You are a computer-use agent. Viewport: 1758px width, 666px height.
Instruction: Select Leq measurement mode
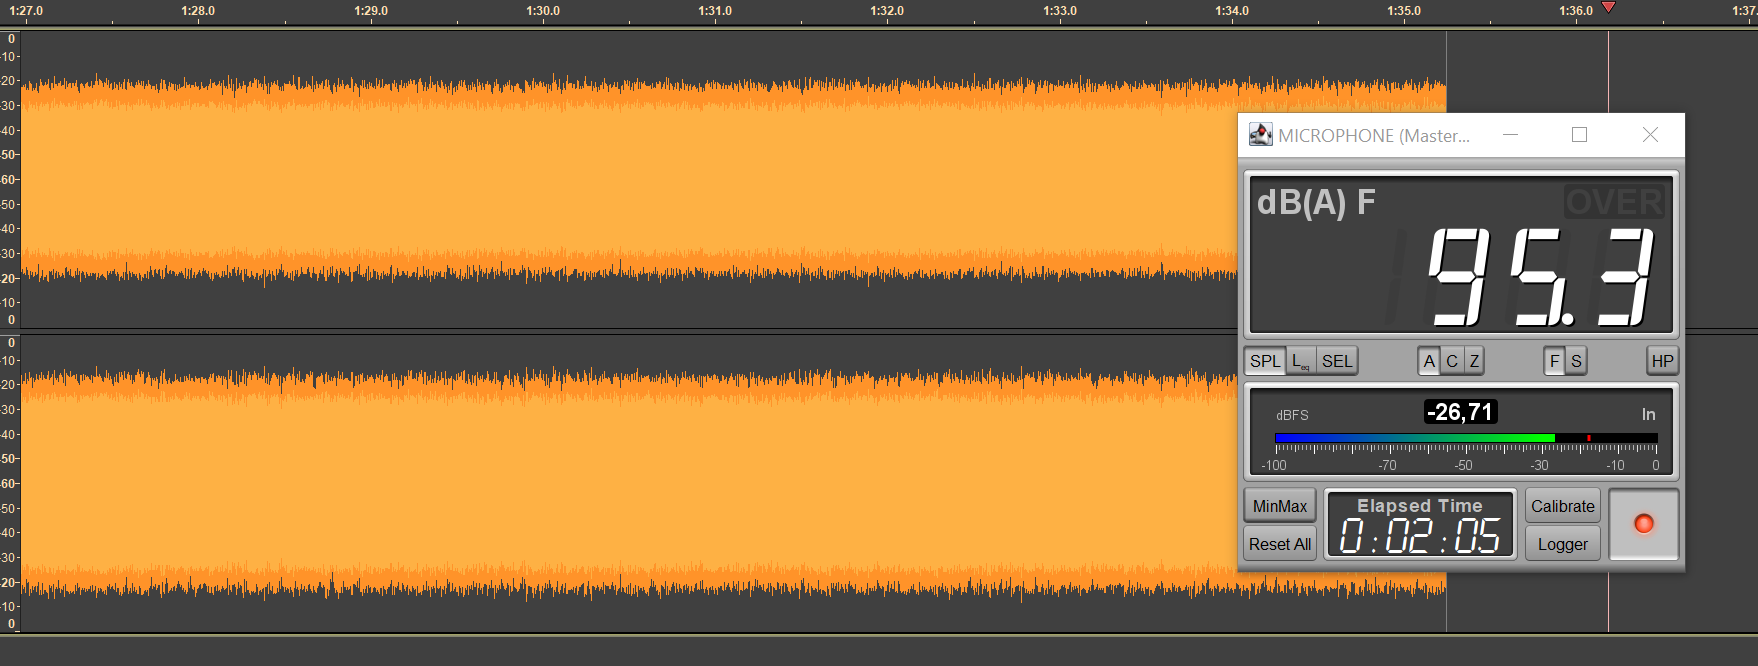click(1300, 361)
